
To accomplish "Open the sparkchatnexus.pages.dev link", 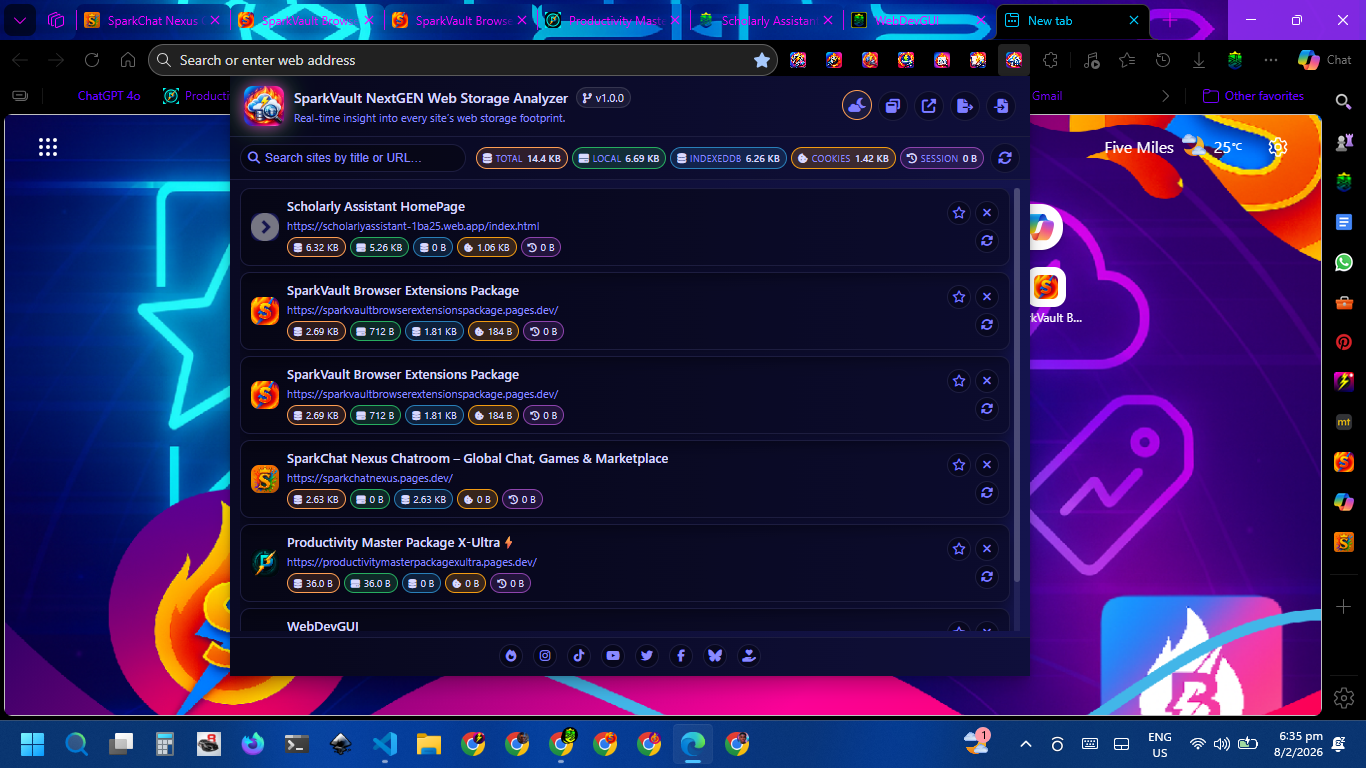I will [x=369, y=478].
